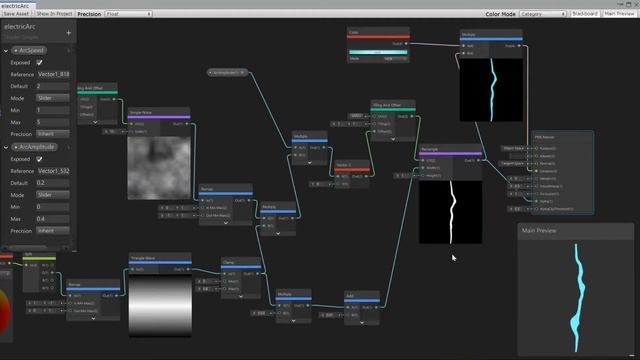Image resolution: width=640 pixels, height=360 pixels.
Task: Click the ArcAmplitude Reference field Vector1_532
Action: [53, 171]
